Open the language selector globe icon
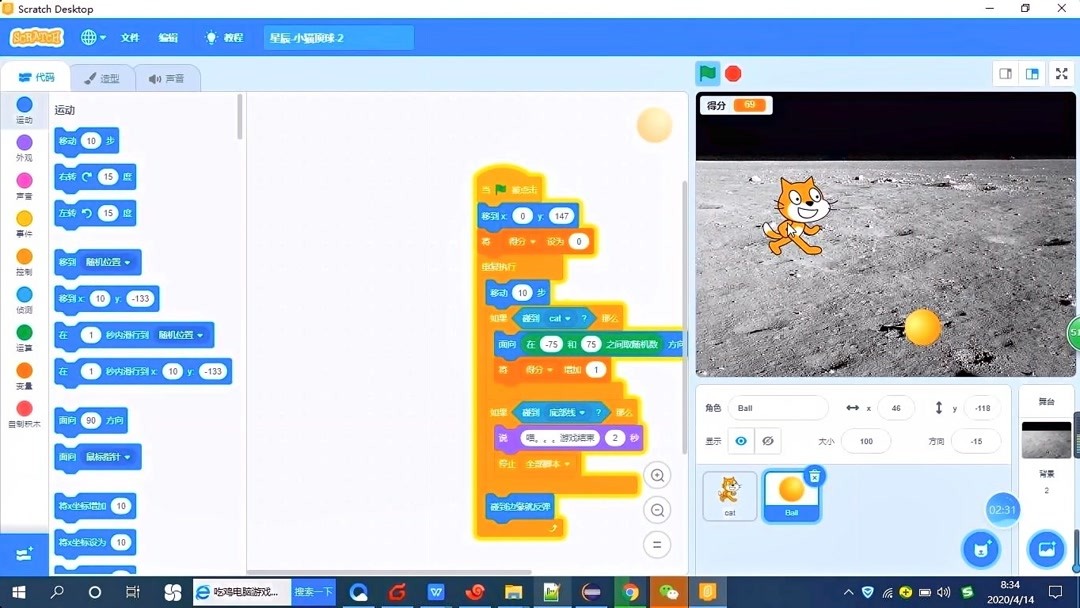The image size is (1080, 608). click(91, 36)
